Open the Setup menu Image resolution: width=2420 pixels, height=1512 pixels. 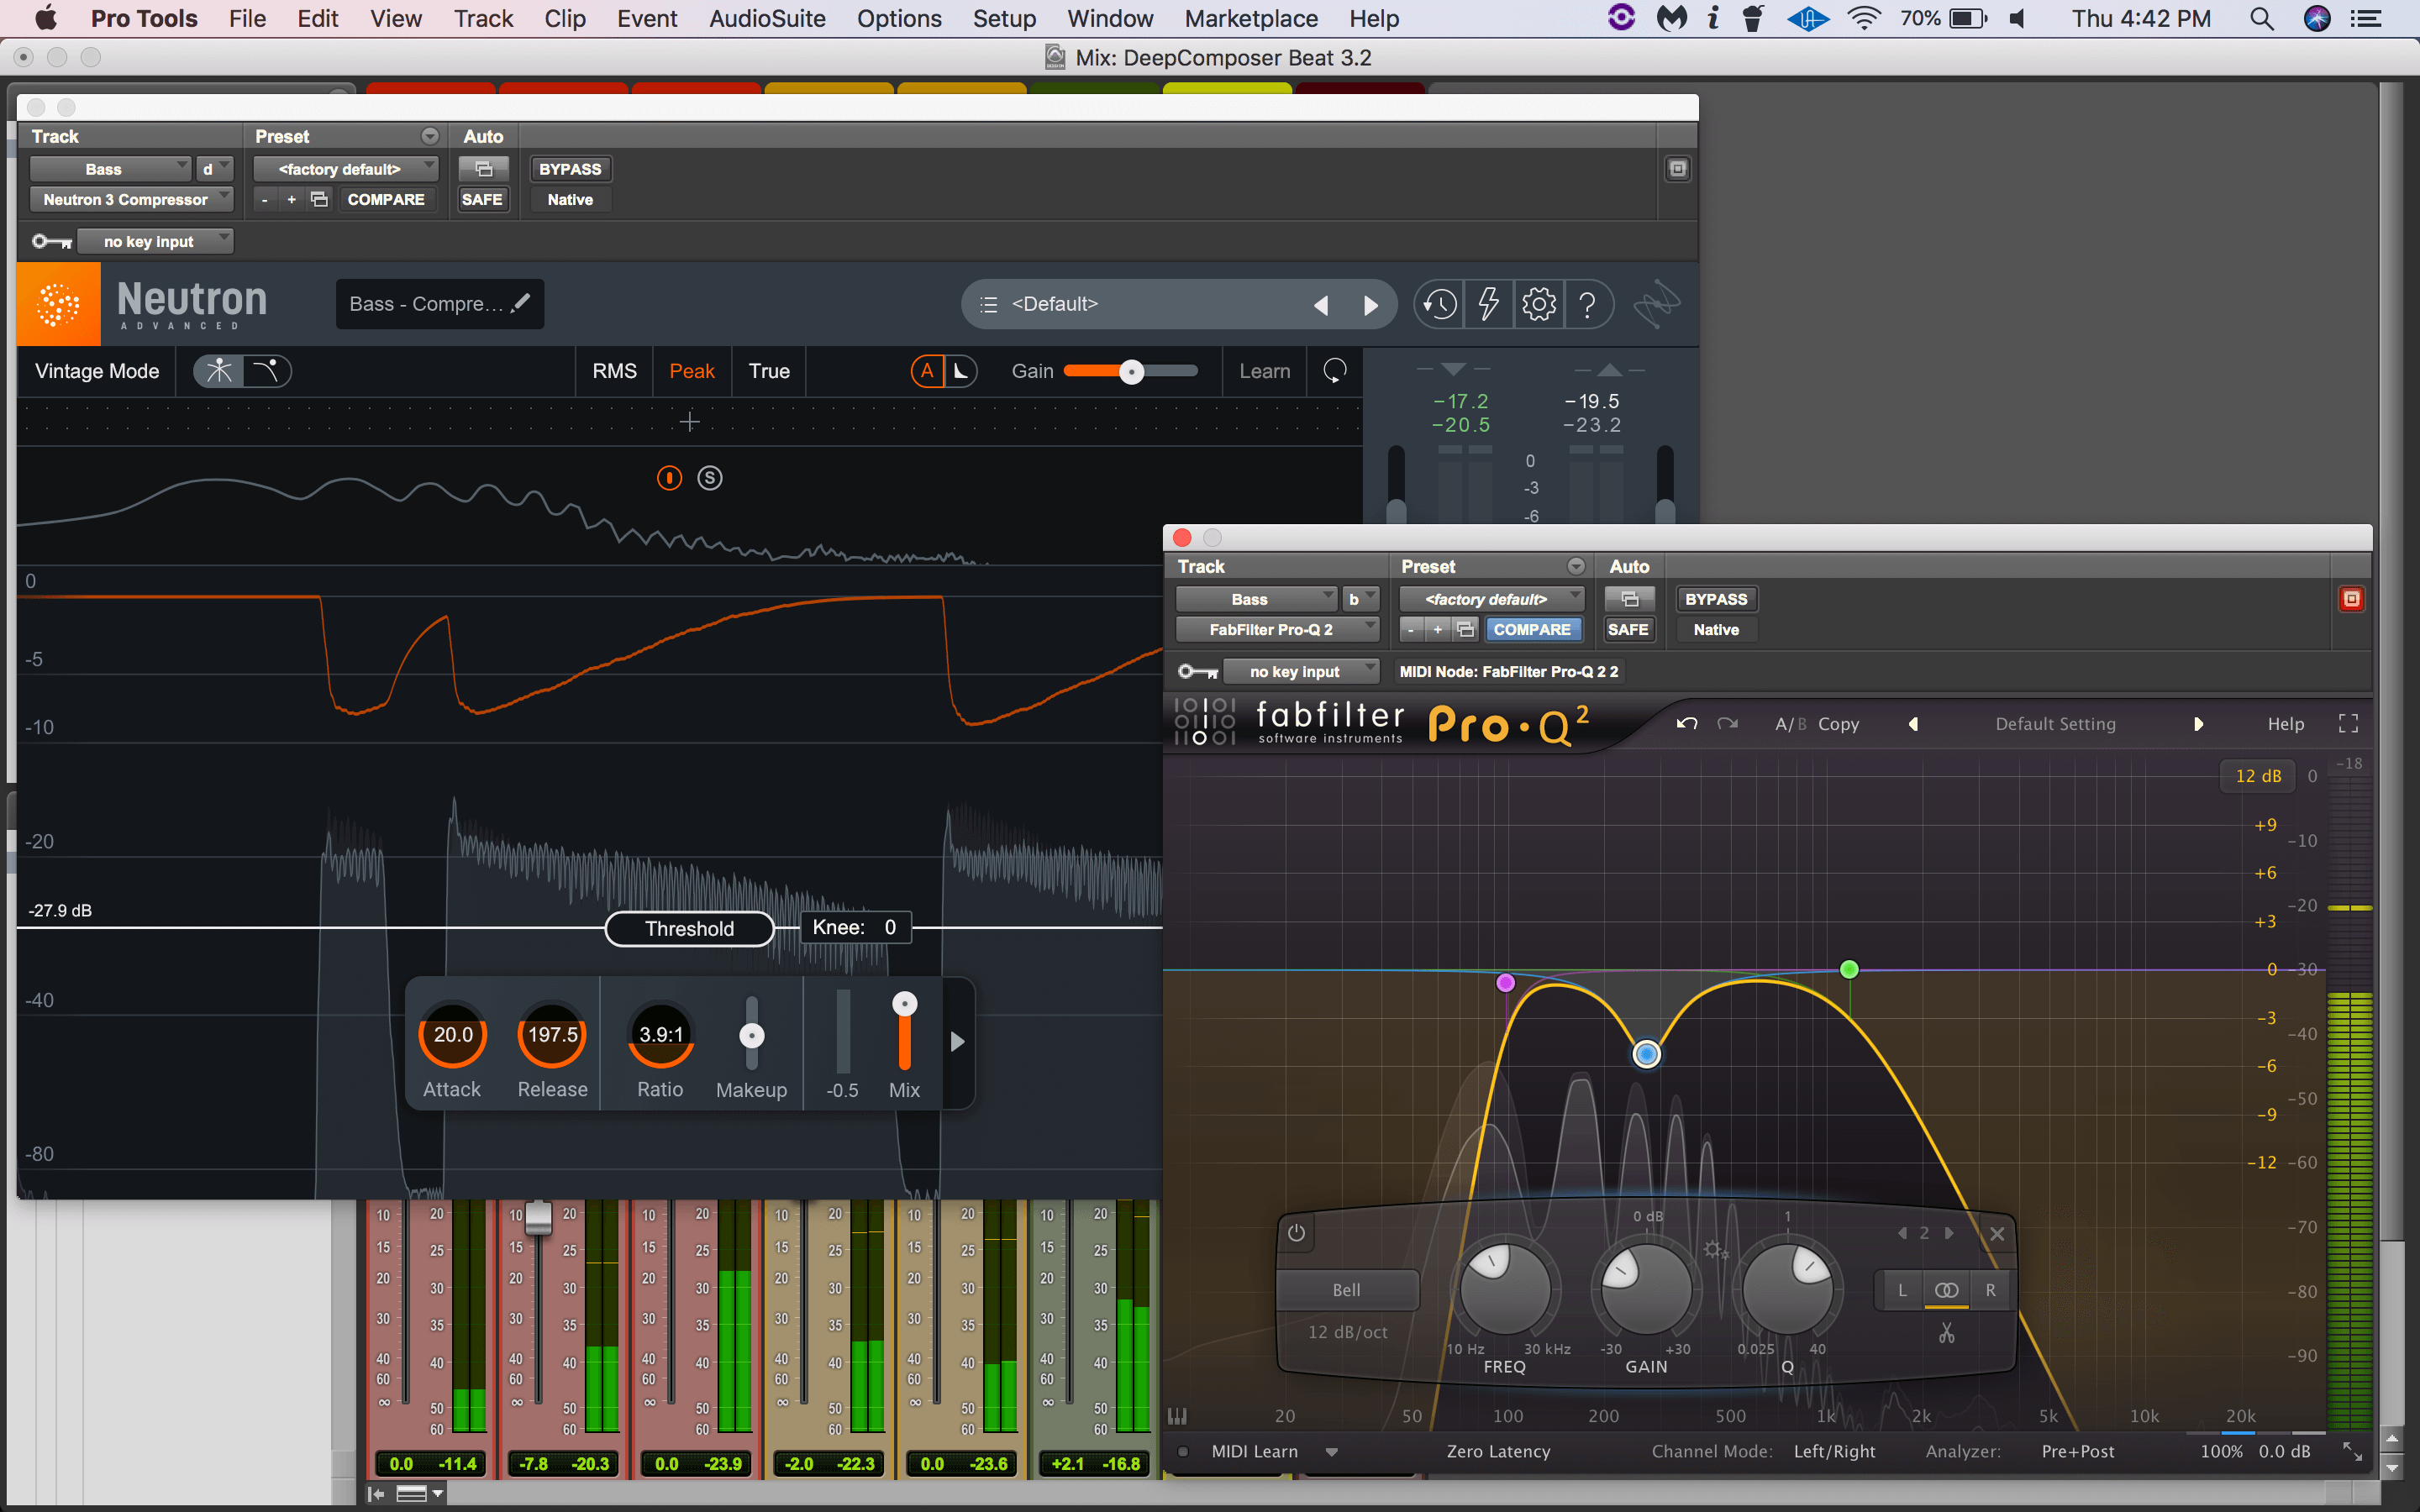coord(1004,18)
